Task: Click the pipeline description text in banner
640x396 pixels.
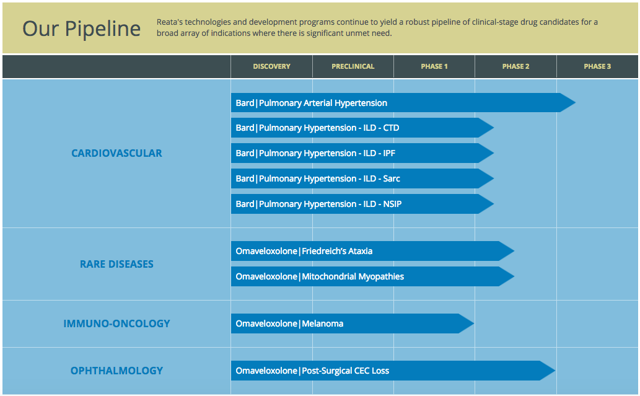Action: (x=377, y=27)
